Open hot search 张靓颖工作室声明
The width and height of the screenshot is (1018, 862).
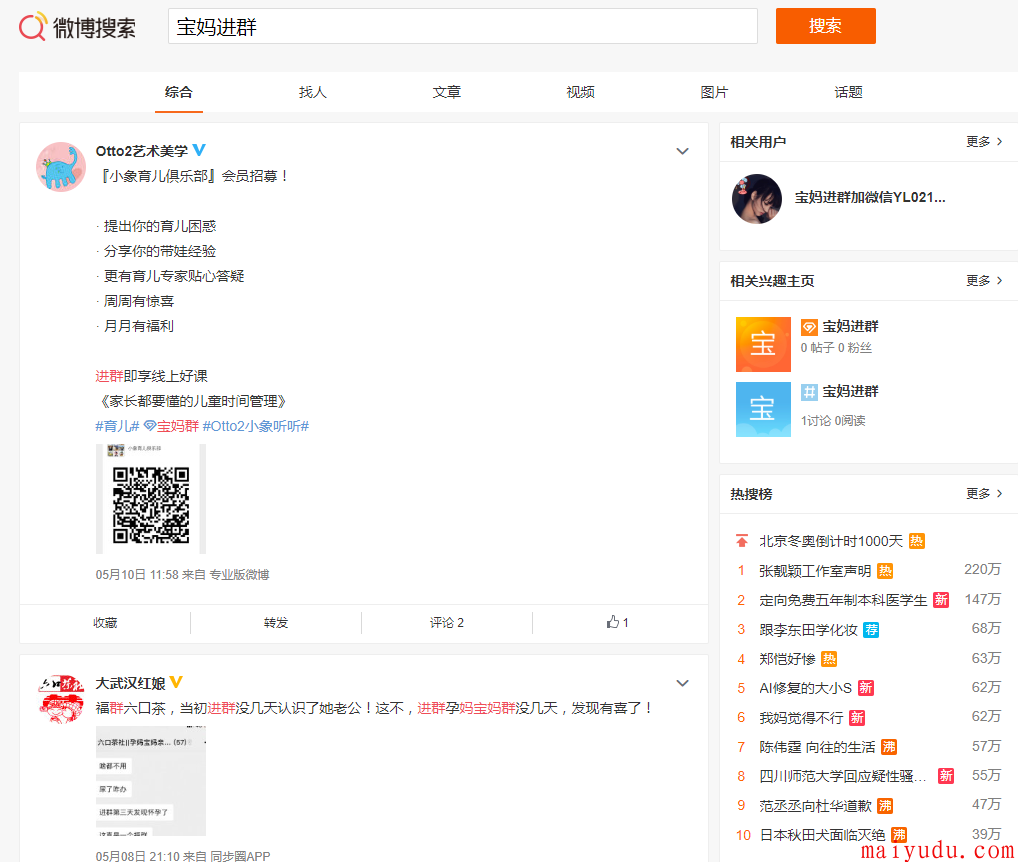(x=815, y=571)
